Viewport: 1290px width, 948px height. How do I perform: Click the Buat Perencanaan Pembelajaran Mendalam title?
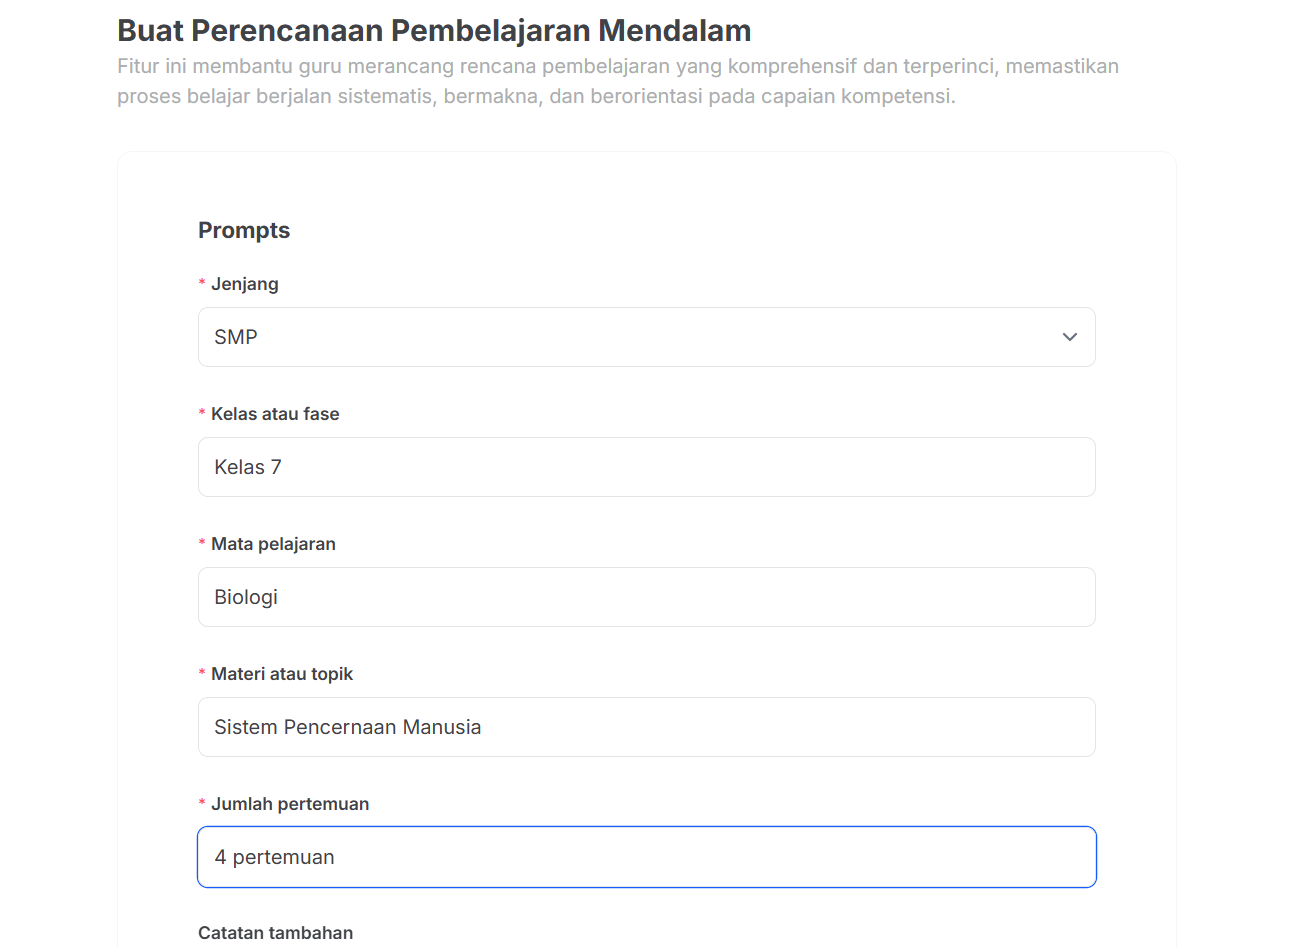click(x=434, y=31)
